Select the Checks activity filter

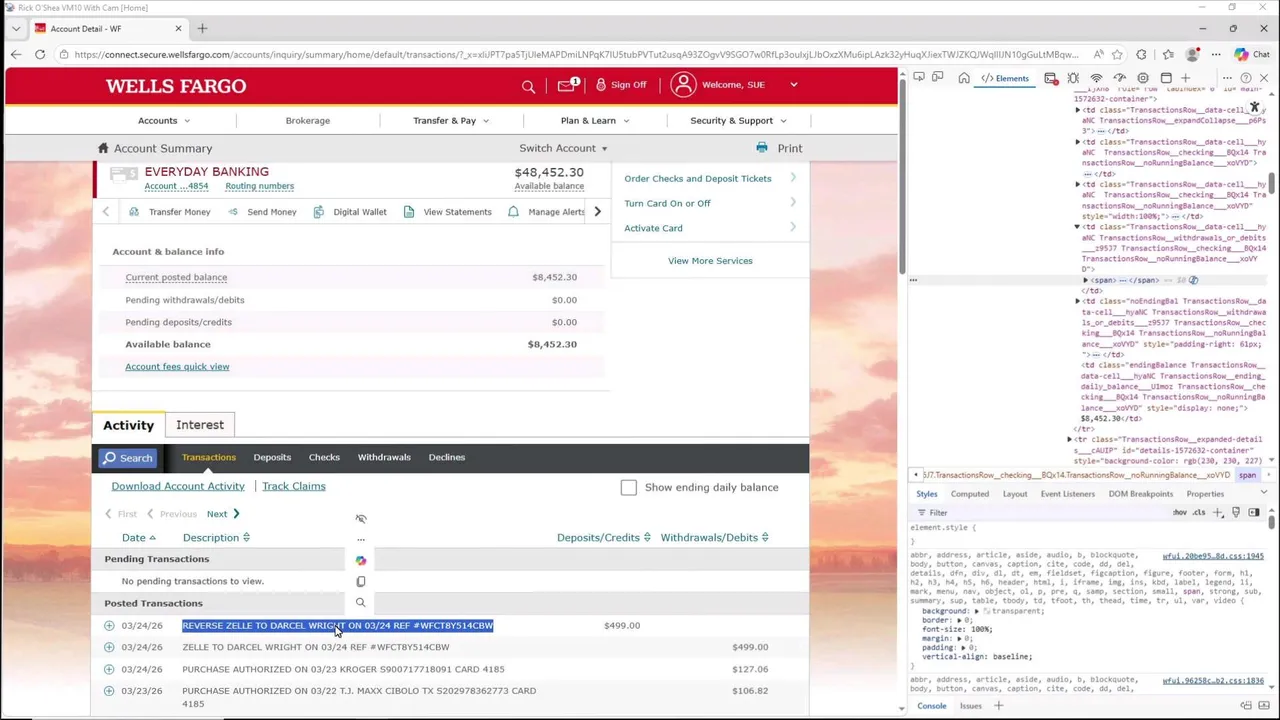point(324,457)
